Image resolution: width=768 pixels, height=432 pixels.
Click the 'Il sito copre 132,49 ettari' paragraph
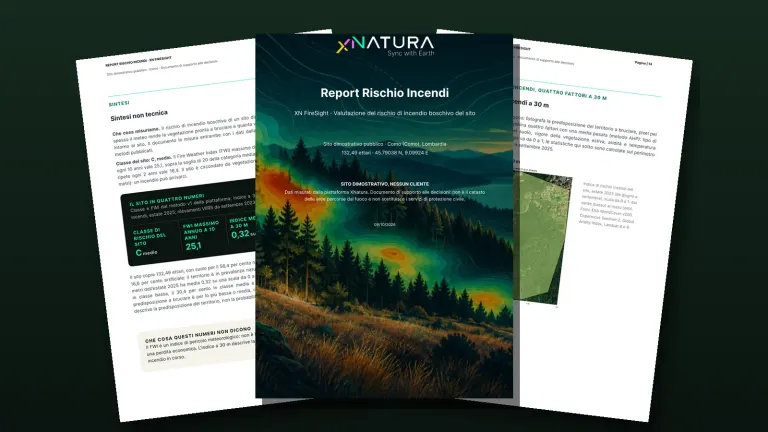point(192,289)
